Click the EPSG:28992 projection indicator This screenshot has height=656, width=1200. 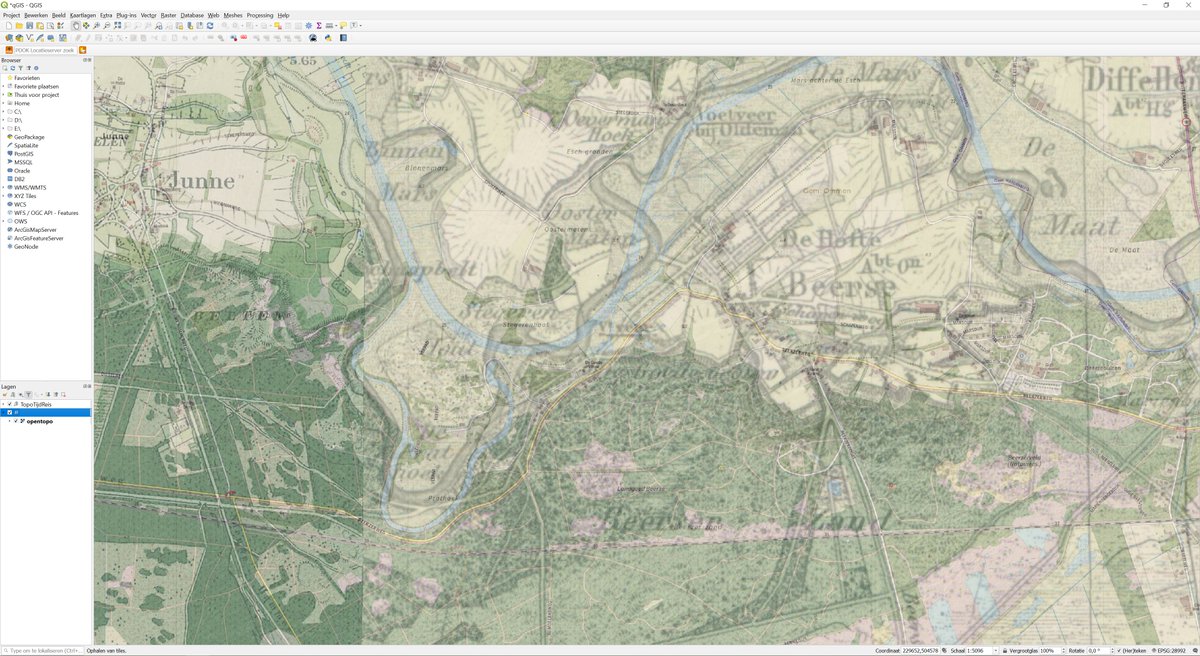coord(1169,651)
